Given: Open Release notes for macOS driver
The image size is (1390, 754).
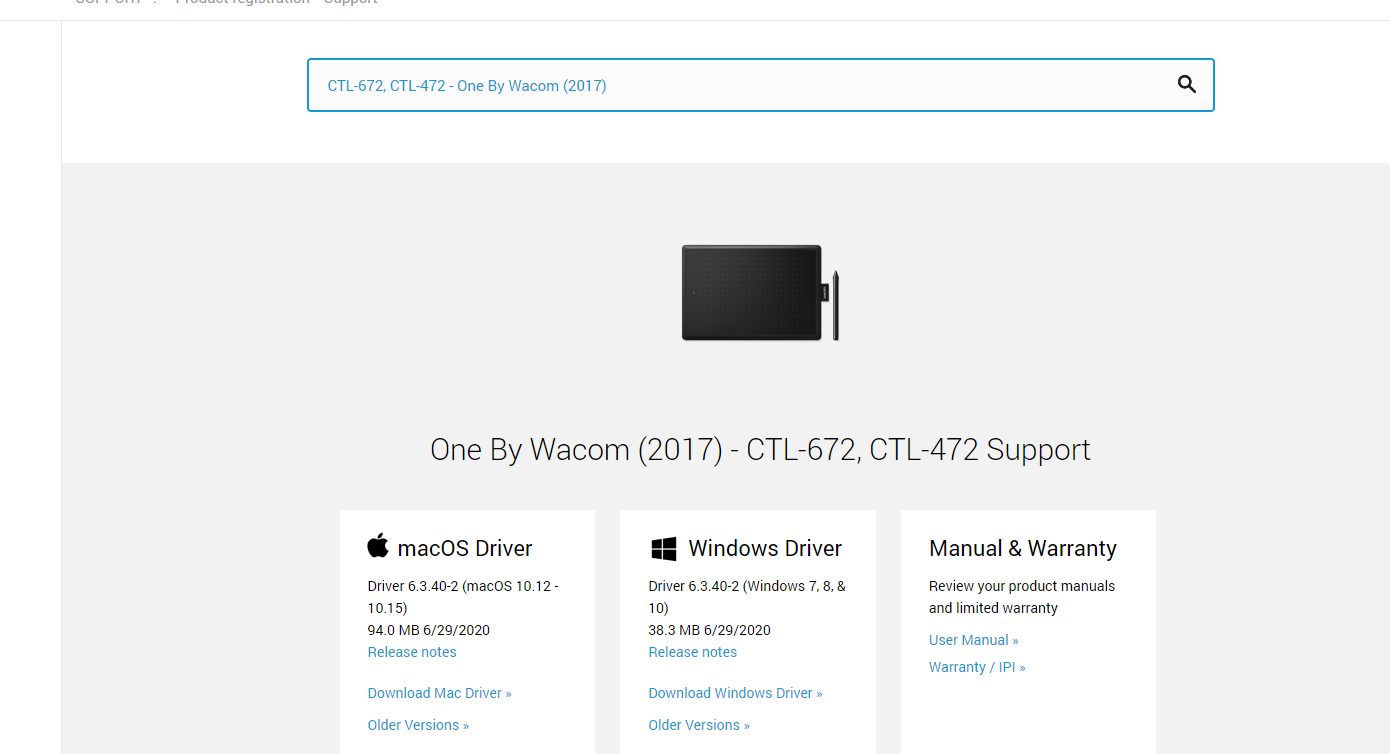Looking at the screenshot, I should (x=412, y=652).
